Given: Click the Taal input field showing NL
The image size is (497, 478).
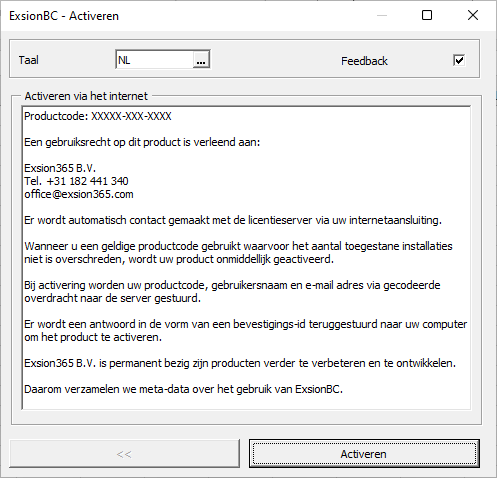Looking at the screenshot, I should coord(155,60).
